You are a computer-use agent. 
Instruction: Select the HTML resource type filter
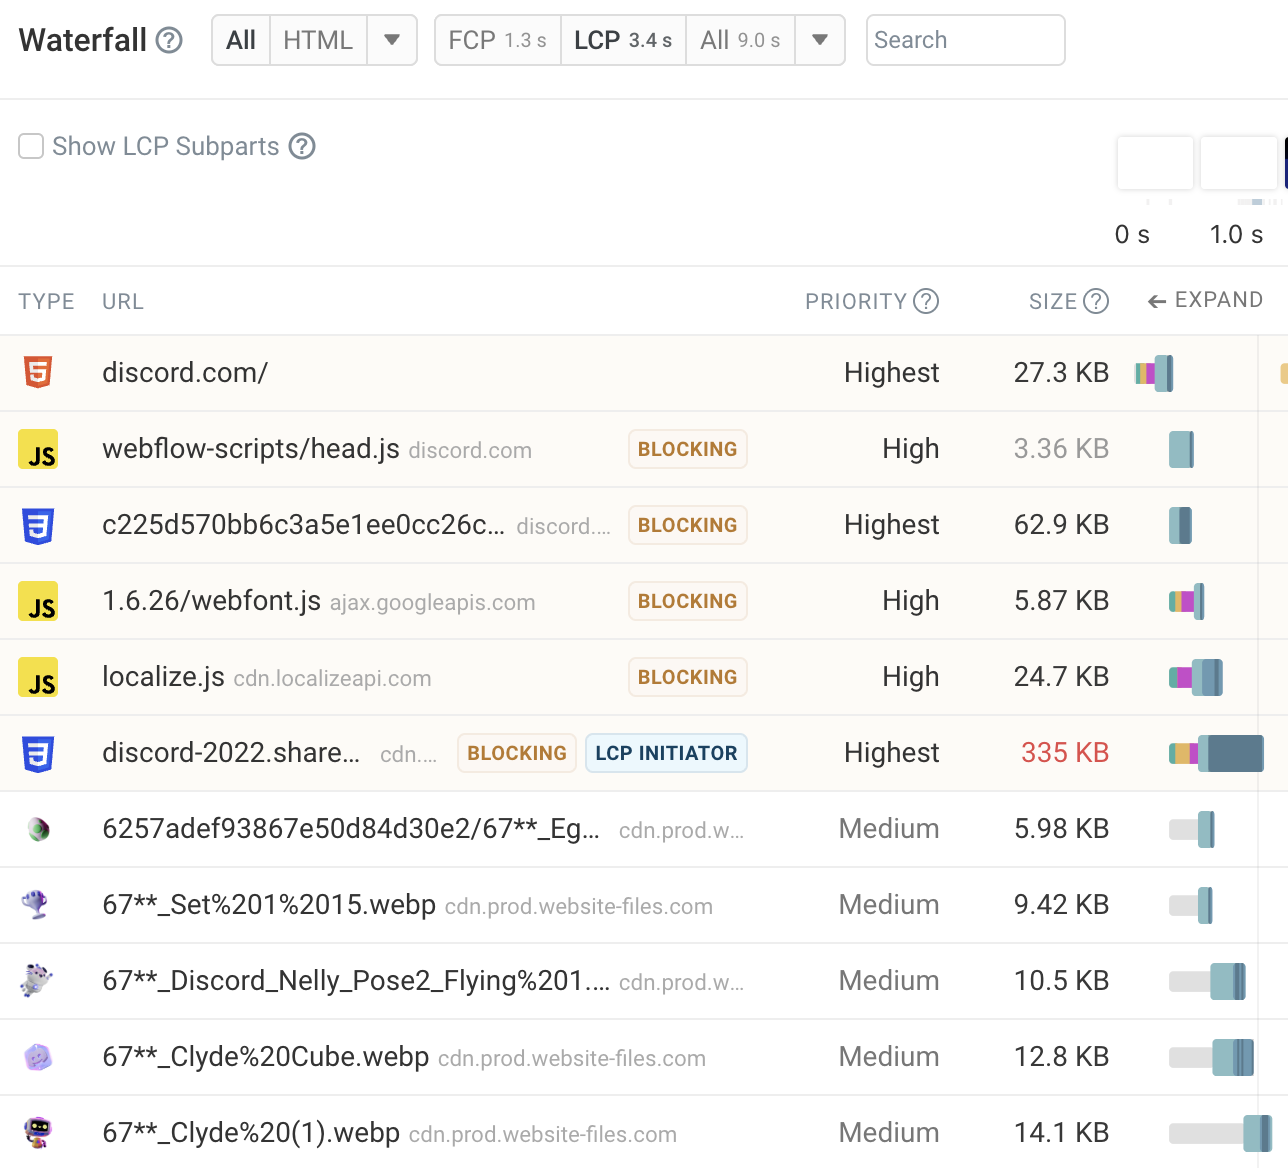click(318, 40)
